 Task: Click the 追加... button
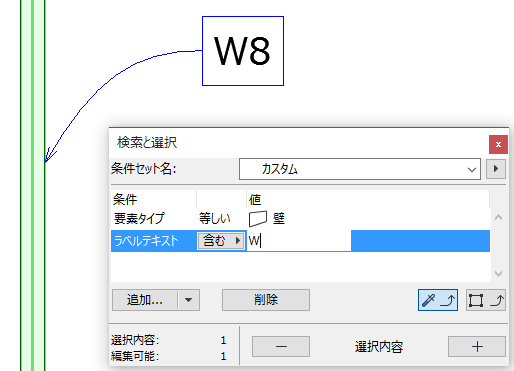(145, 300)
